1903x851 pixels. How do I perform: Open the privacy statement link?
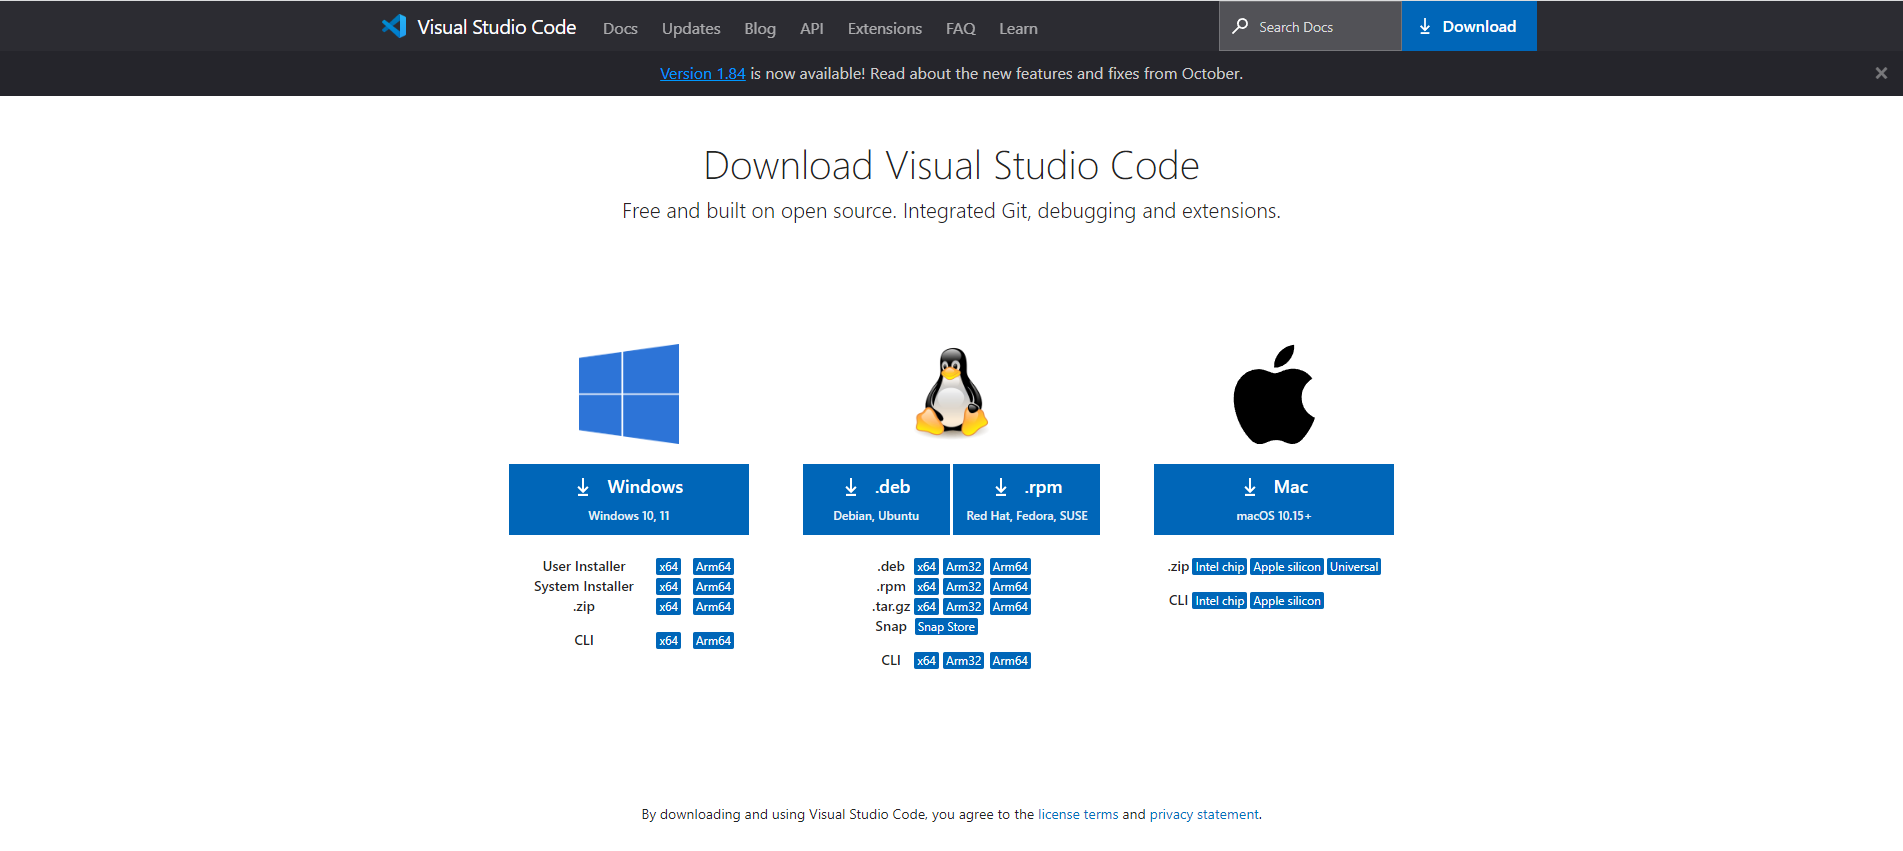pyautogui.click(x=1204, y=814)
